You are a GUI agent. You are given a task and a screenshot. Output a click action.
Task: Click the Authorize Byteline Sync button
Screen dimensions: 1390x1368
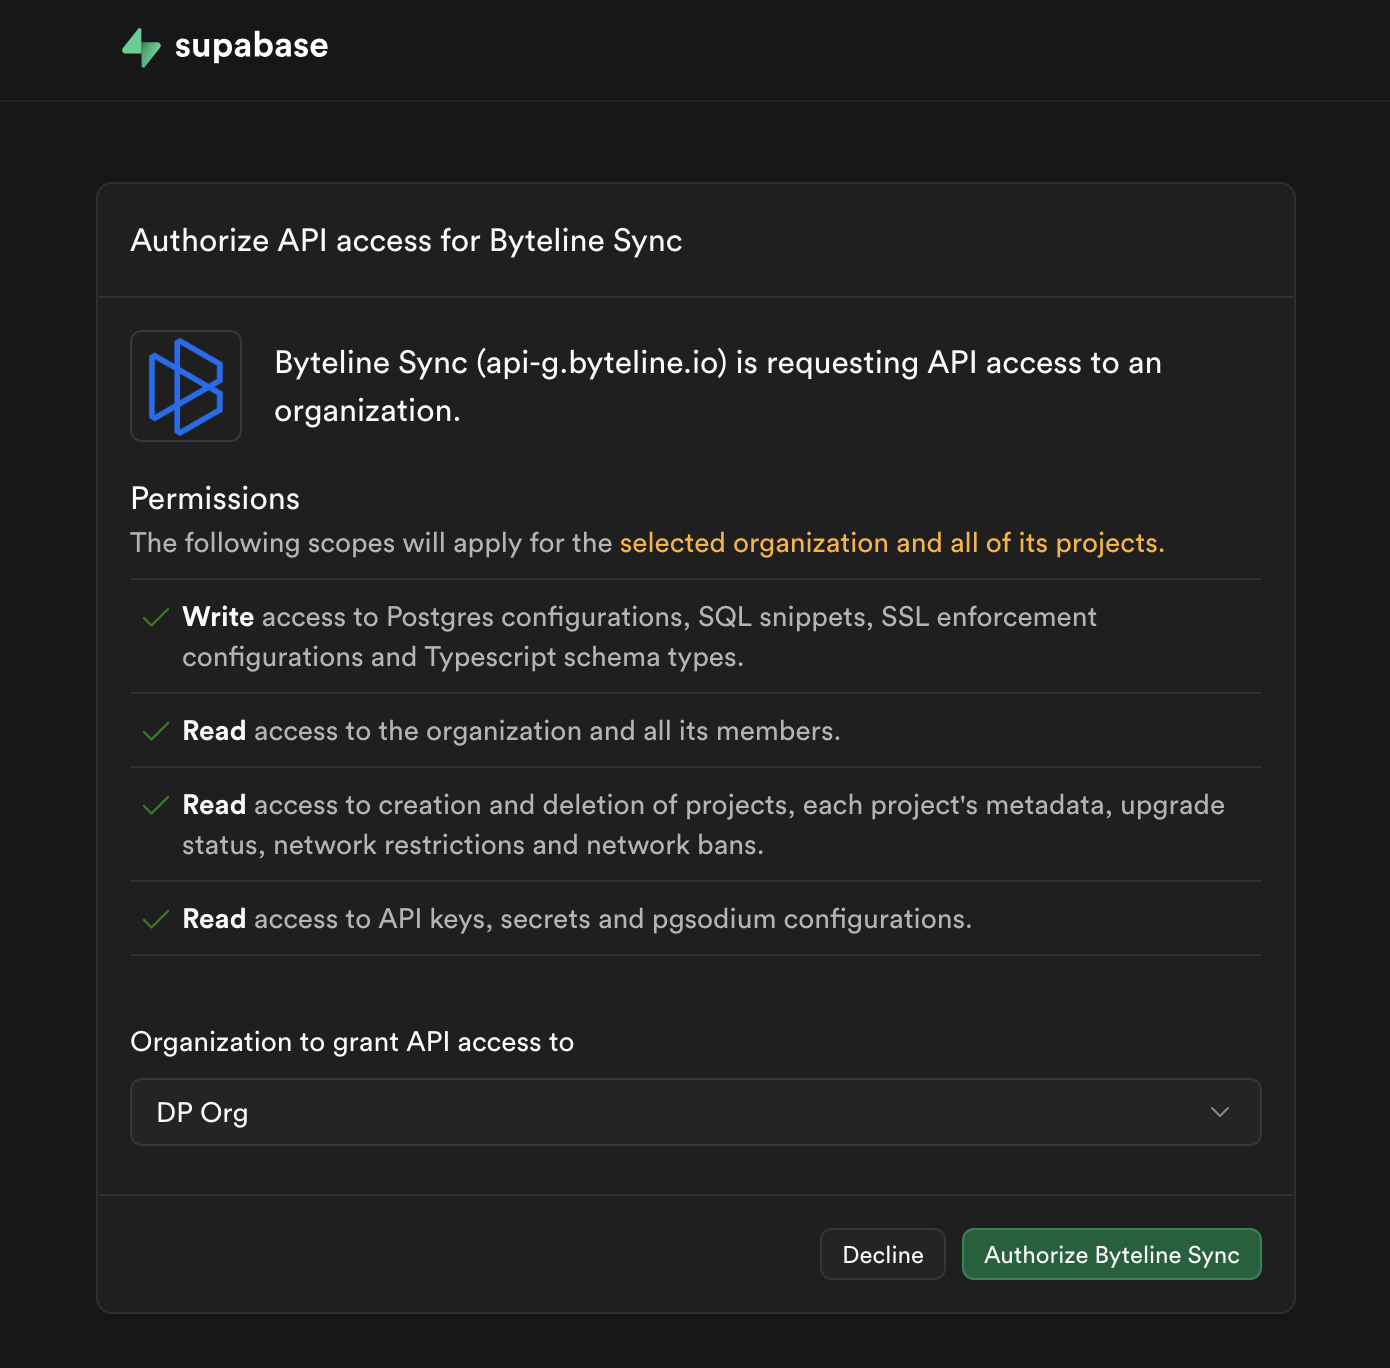pyautogui.click(x=1111, y=1254)
